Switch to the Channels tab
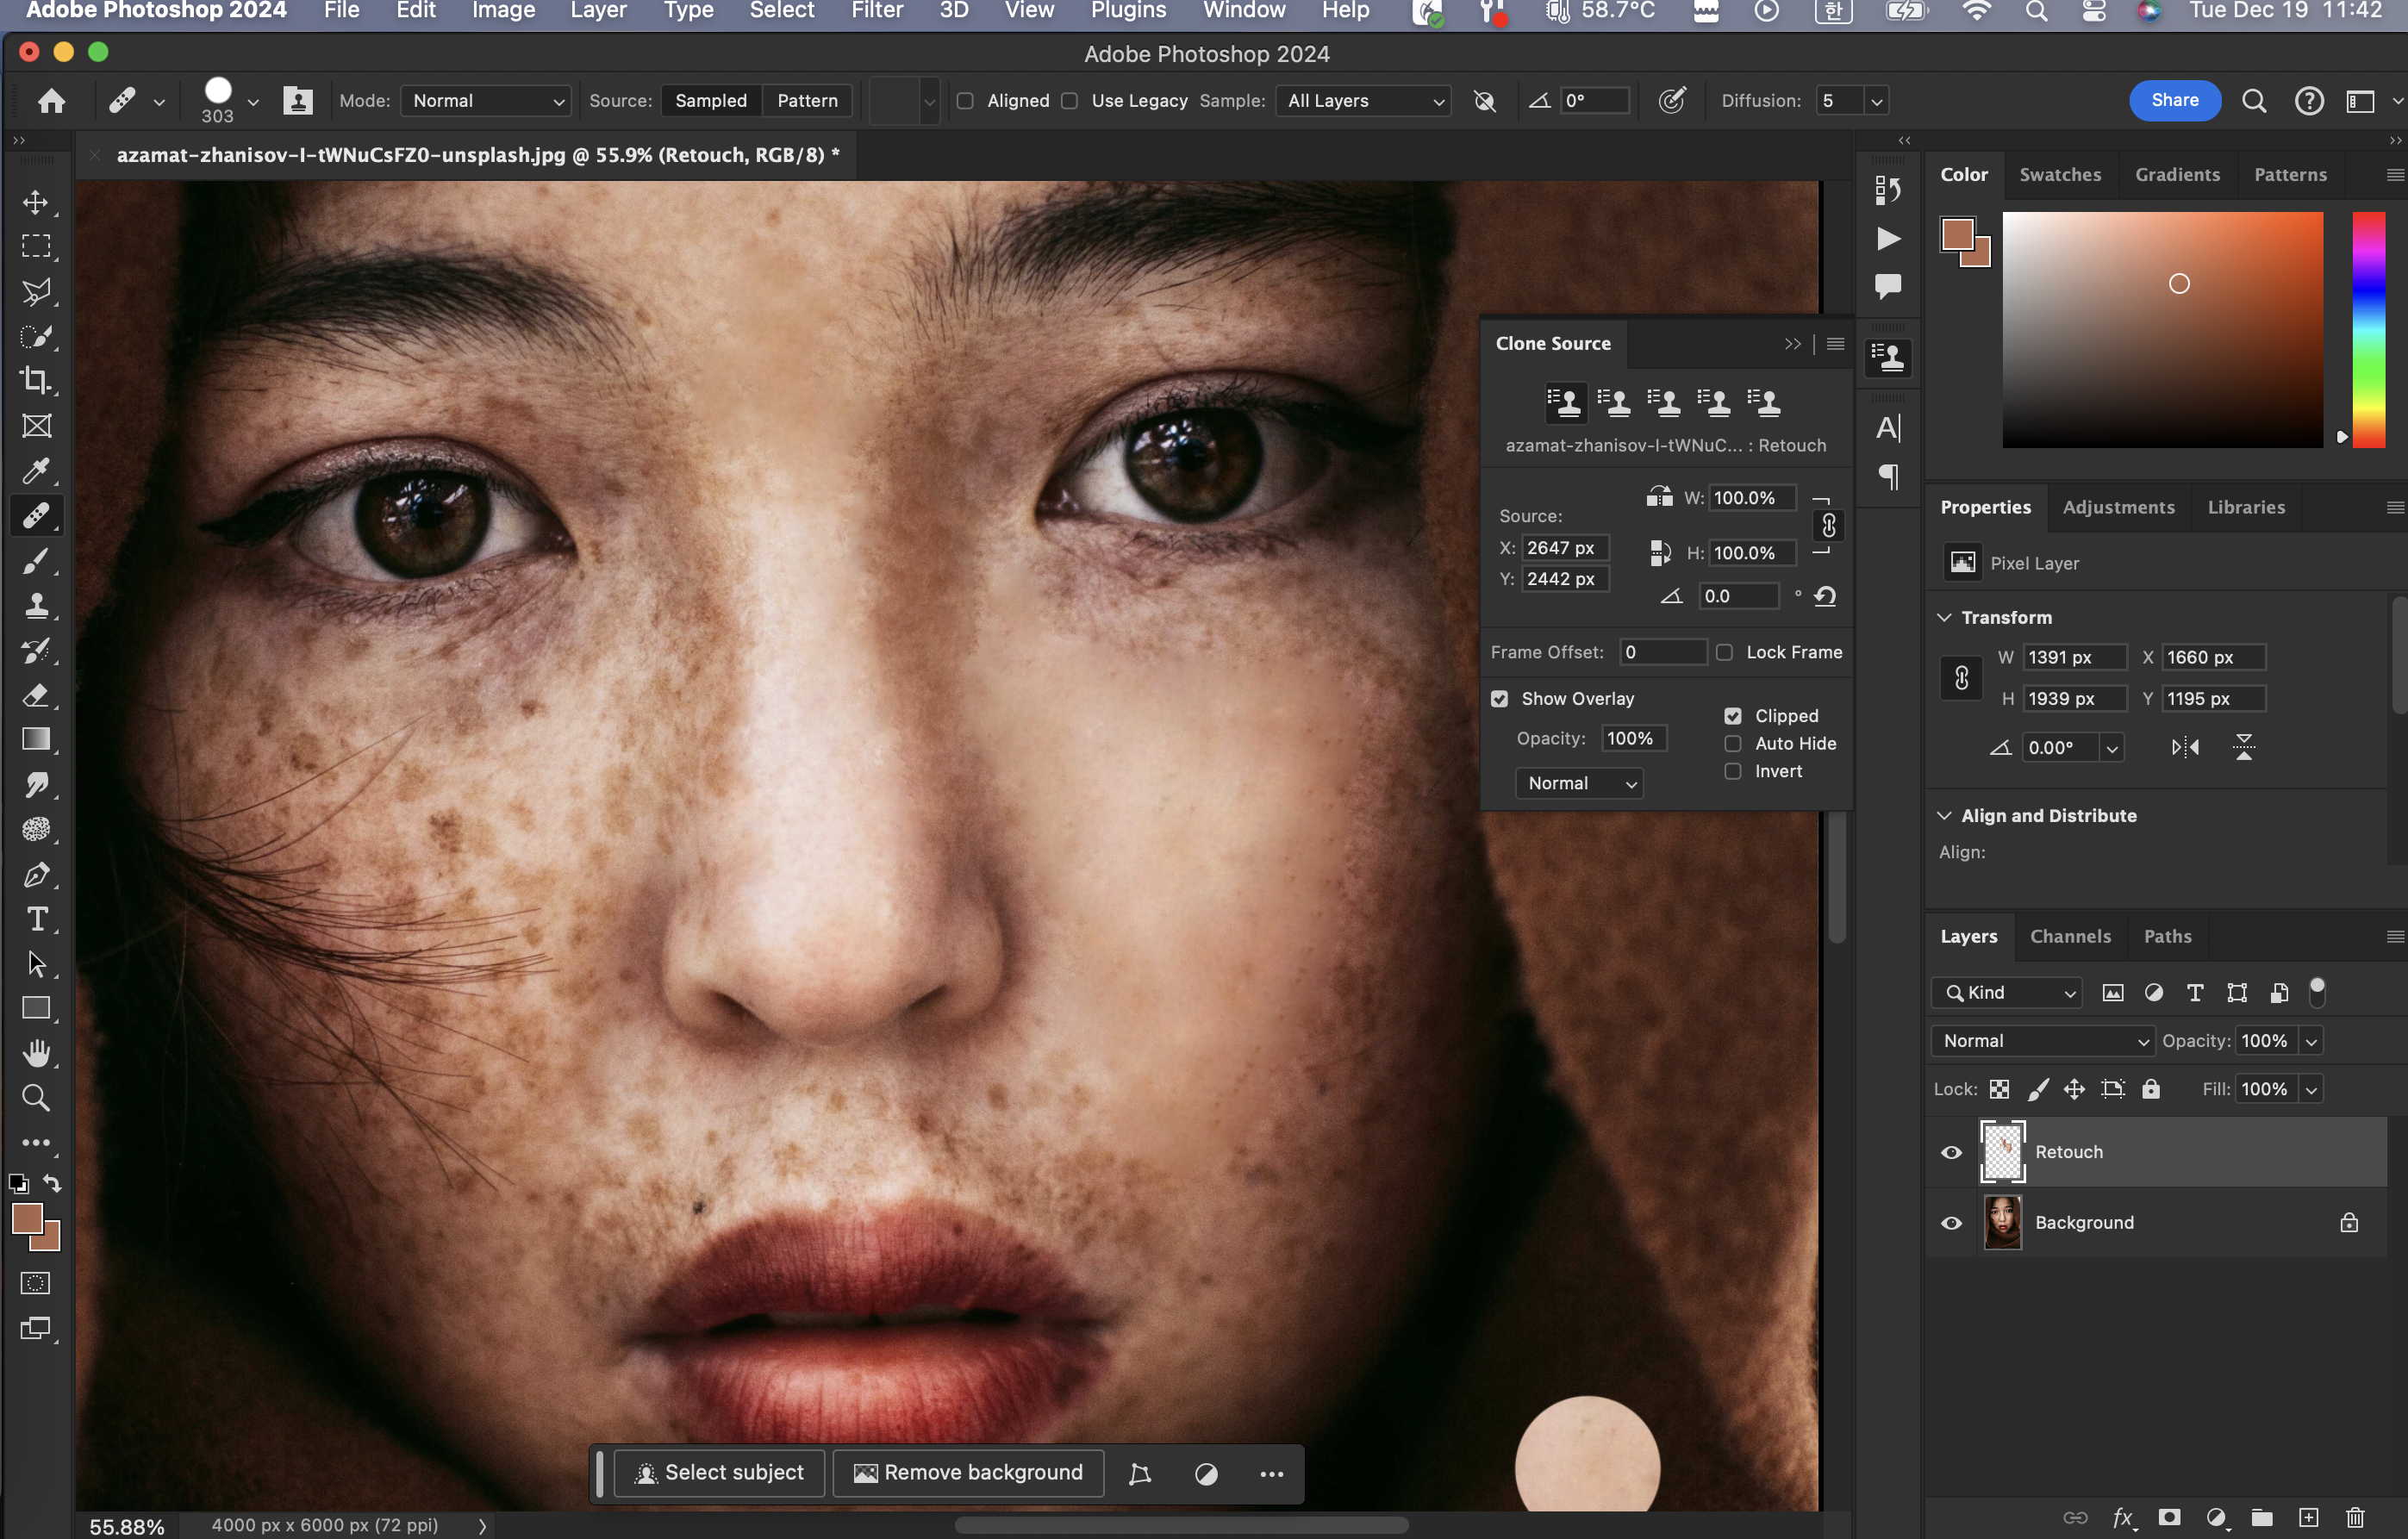 click(2070, 937)
